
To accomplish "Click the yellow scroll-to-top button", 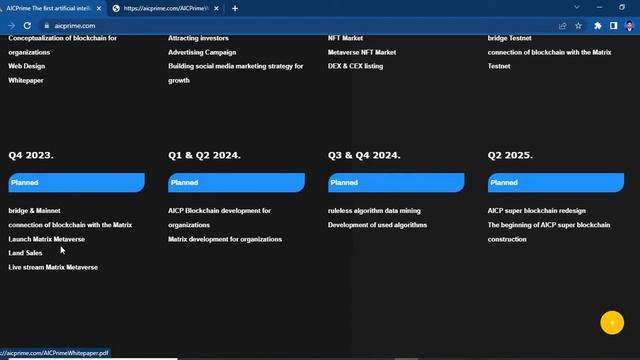I will [612, 322].
